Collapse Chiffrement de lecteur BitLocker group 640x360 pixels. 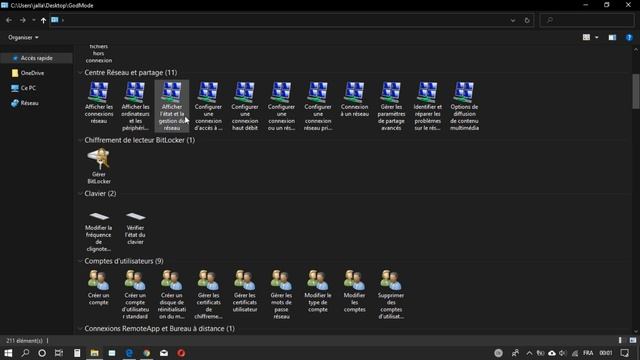click(80, 140)
